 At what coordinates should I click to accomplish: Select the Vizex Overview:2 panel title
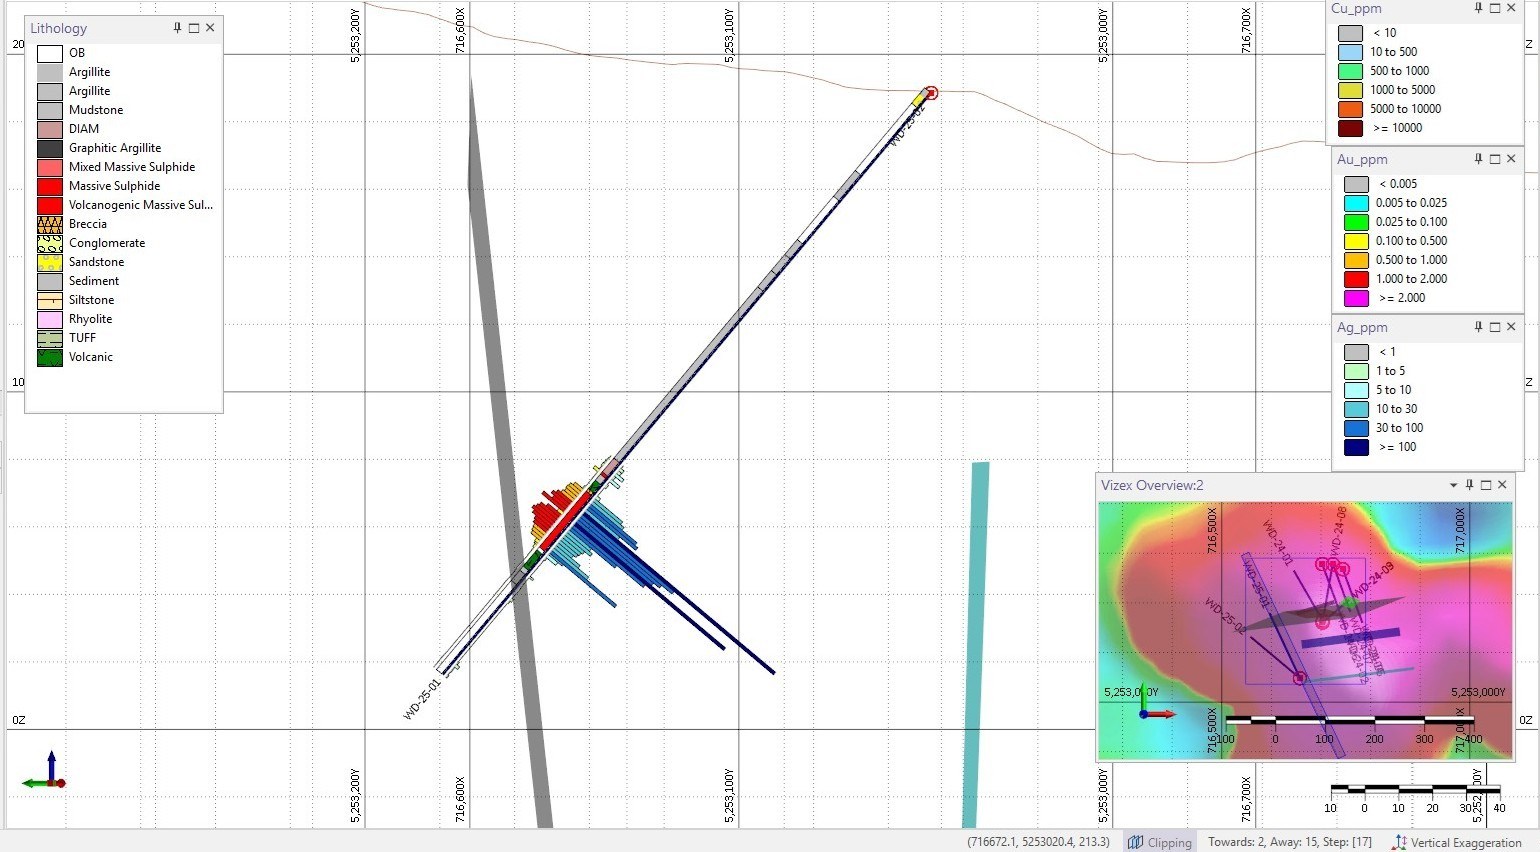click(1152, 485)
